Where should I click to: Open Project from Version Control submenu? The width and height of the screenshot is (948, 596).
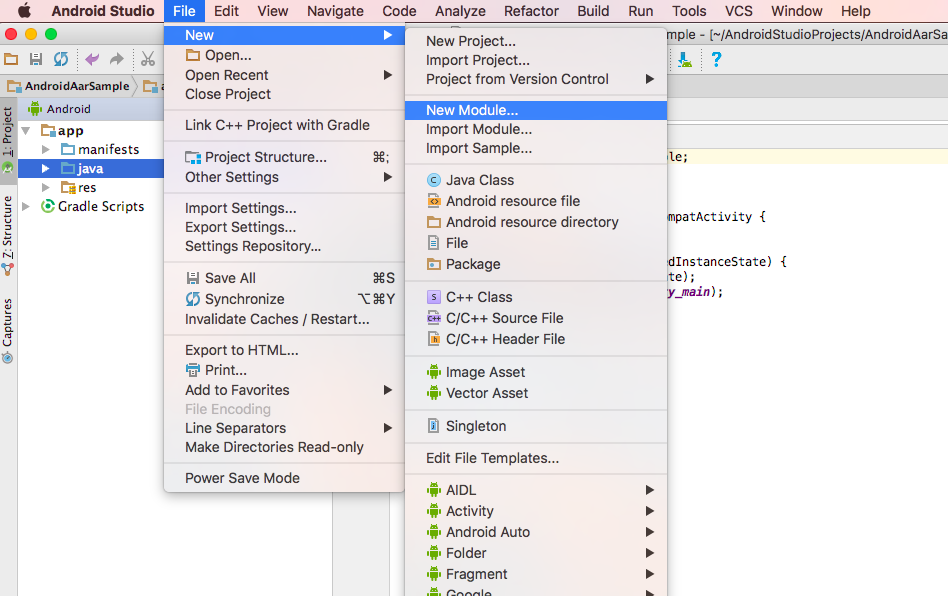(x=536, y=79)
